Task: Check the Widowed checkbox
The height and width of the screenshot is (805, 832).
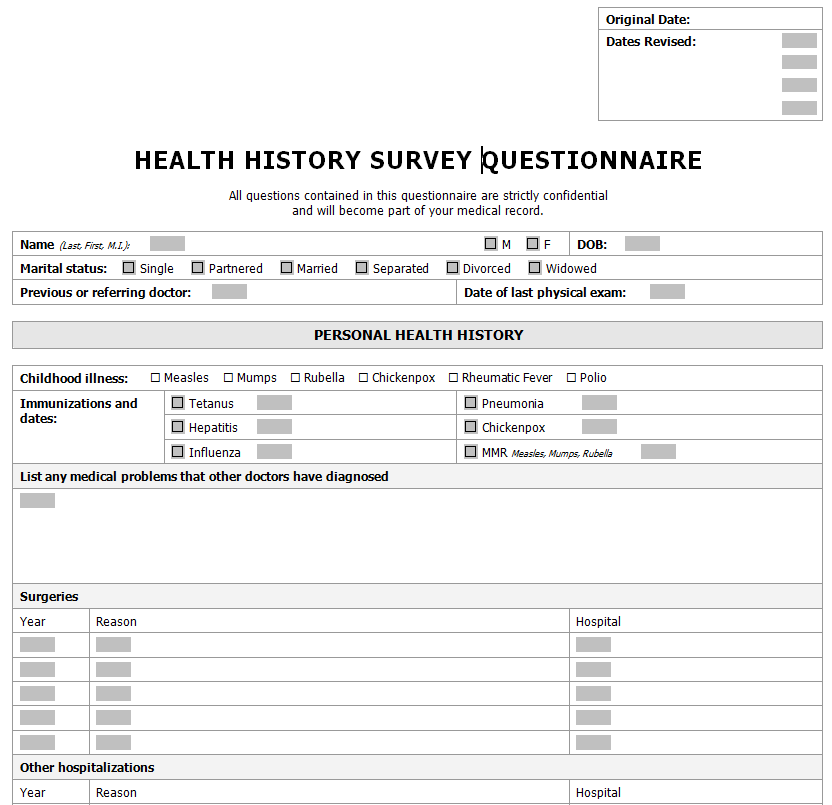Action: [x=534, y=267]
